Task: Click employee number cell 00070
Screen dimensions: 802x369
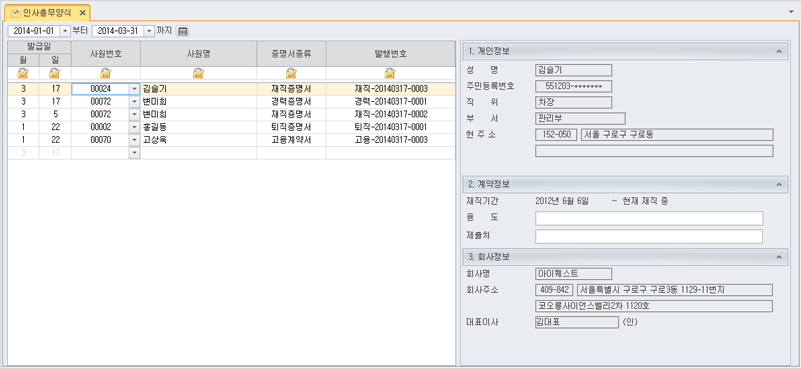Action: click(x=100, y=140)
